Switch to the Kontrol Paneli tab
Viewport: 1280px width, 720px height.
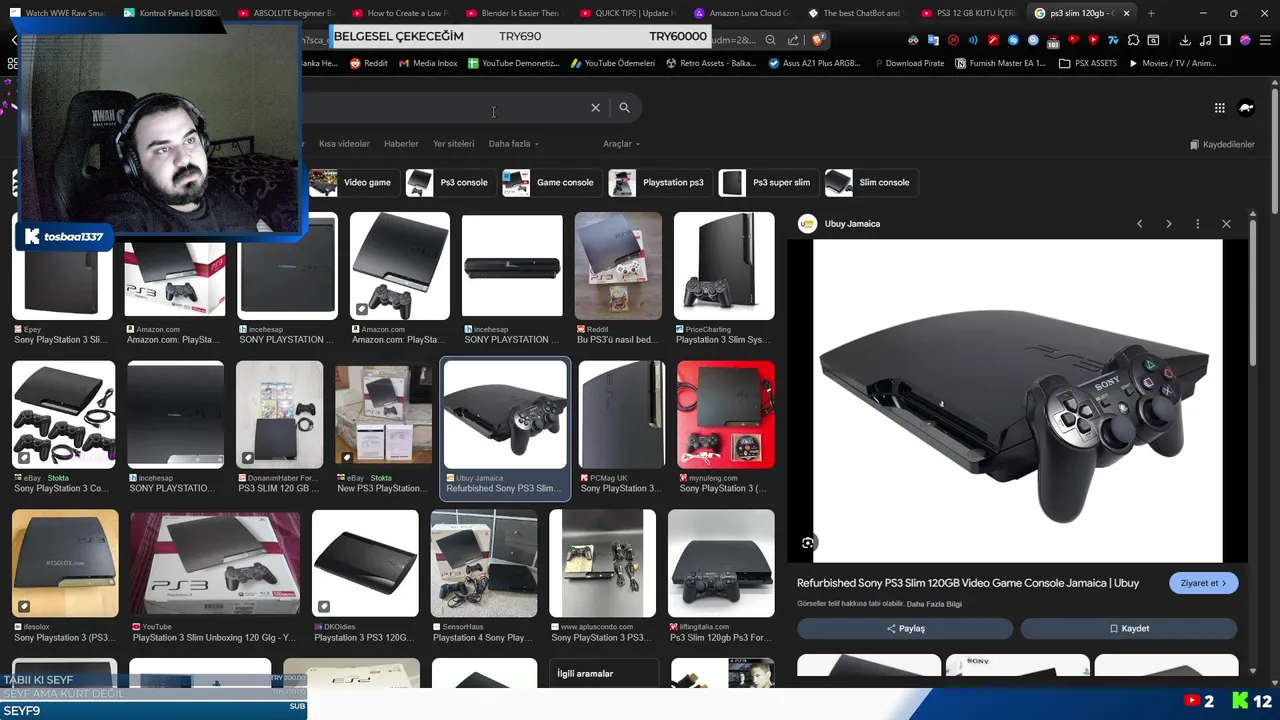point(172,13)
